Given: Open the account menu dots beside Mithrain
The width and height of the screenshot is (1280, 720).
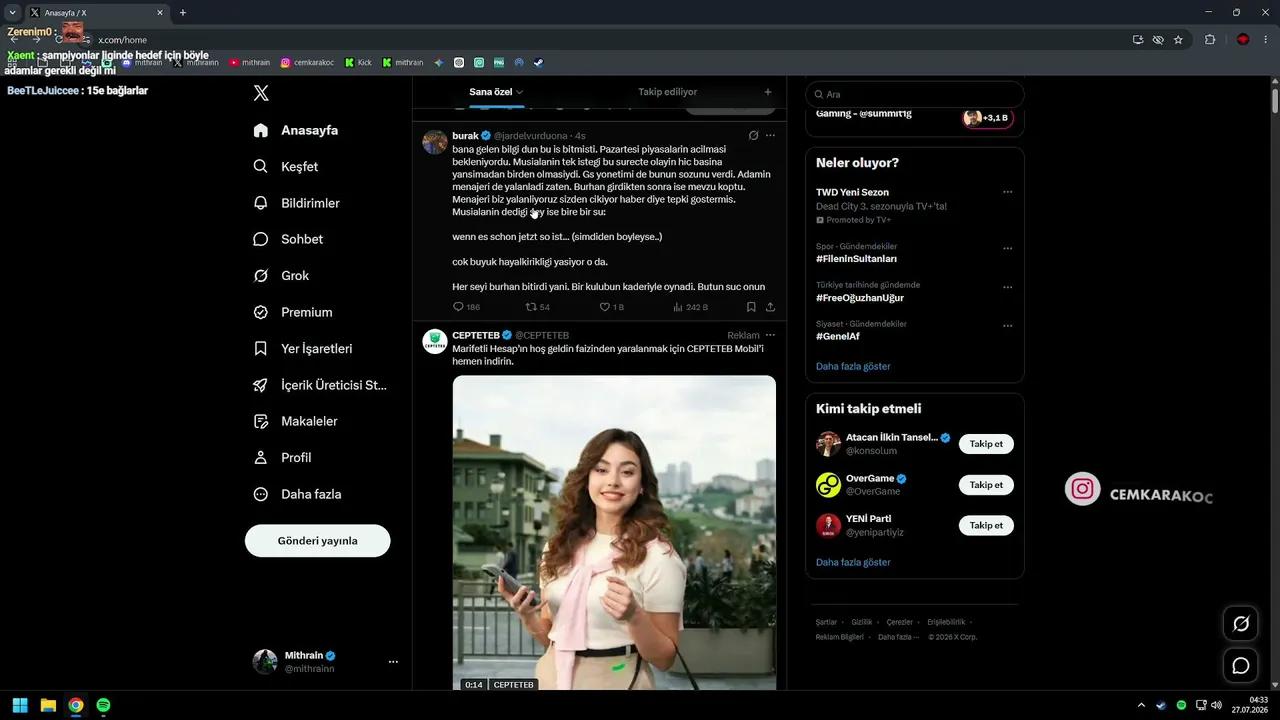Looking at the screenshot, I should [x=393, y=662].
